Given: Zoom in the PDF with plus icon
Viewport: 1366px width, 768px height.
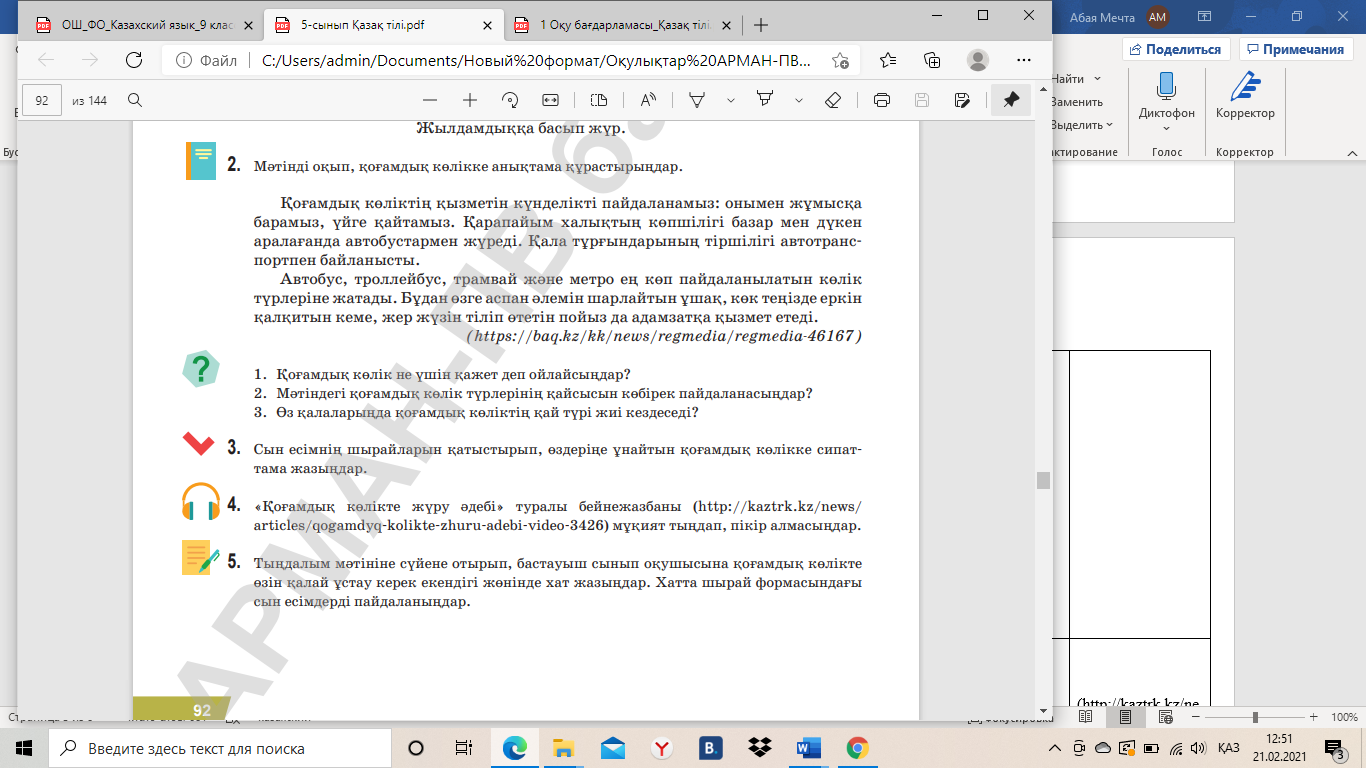Looking at the screenshot, I should click(x=470, y=100).
